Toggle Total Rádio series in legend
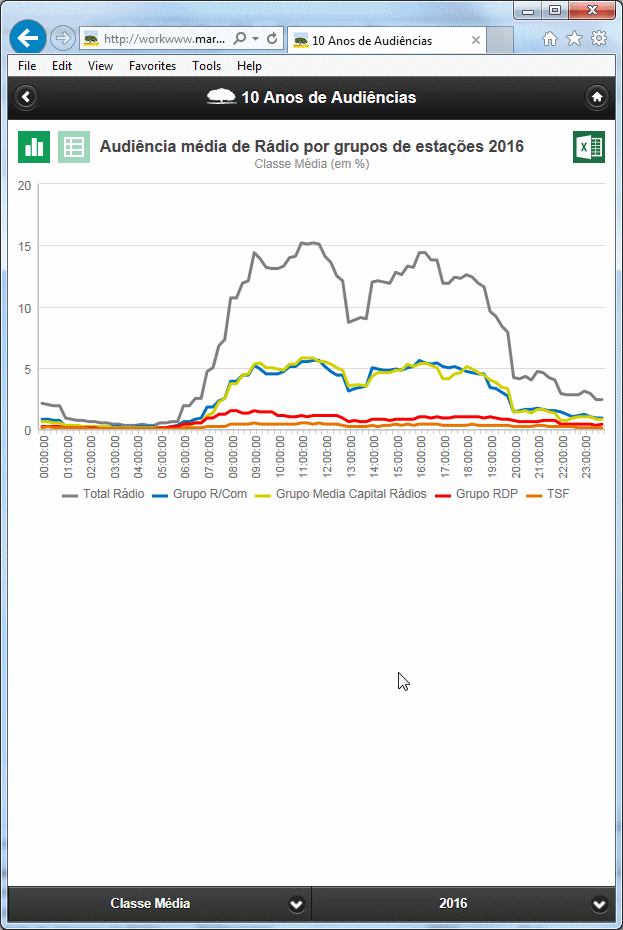This screenshot has height=930, width=623. coord(104,494)
